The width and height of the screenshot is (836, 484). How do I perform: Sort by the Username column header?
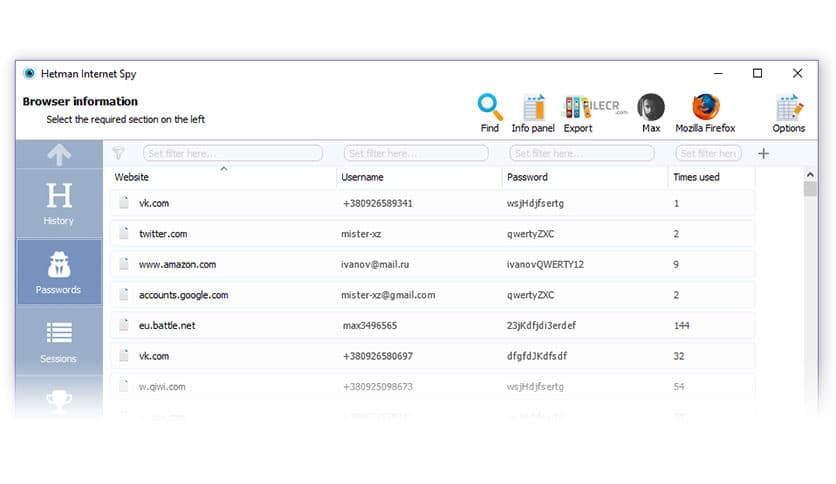tap(362, 177)
